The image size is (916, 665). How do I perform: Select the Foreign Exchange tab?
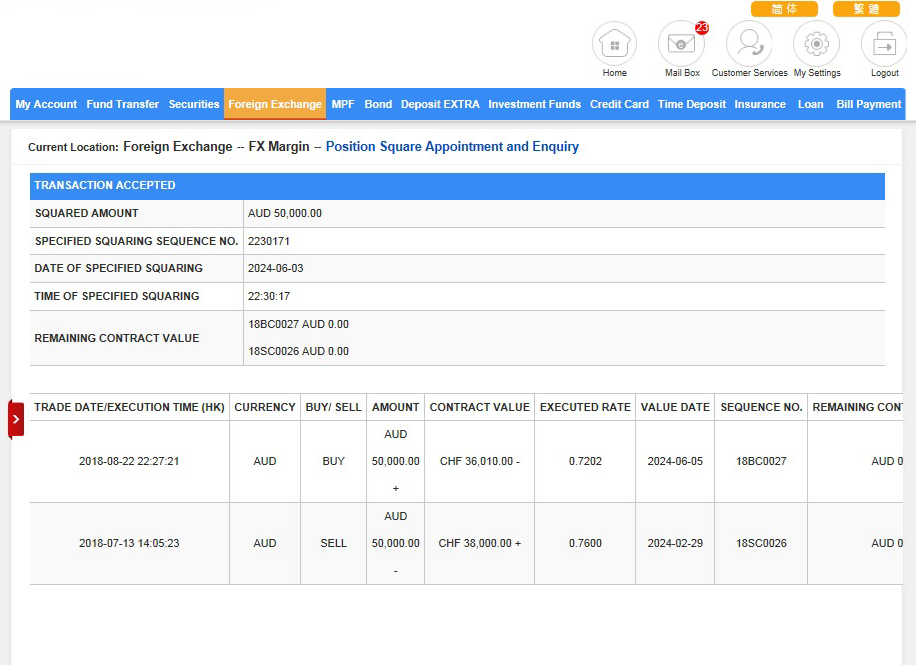275,104
